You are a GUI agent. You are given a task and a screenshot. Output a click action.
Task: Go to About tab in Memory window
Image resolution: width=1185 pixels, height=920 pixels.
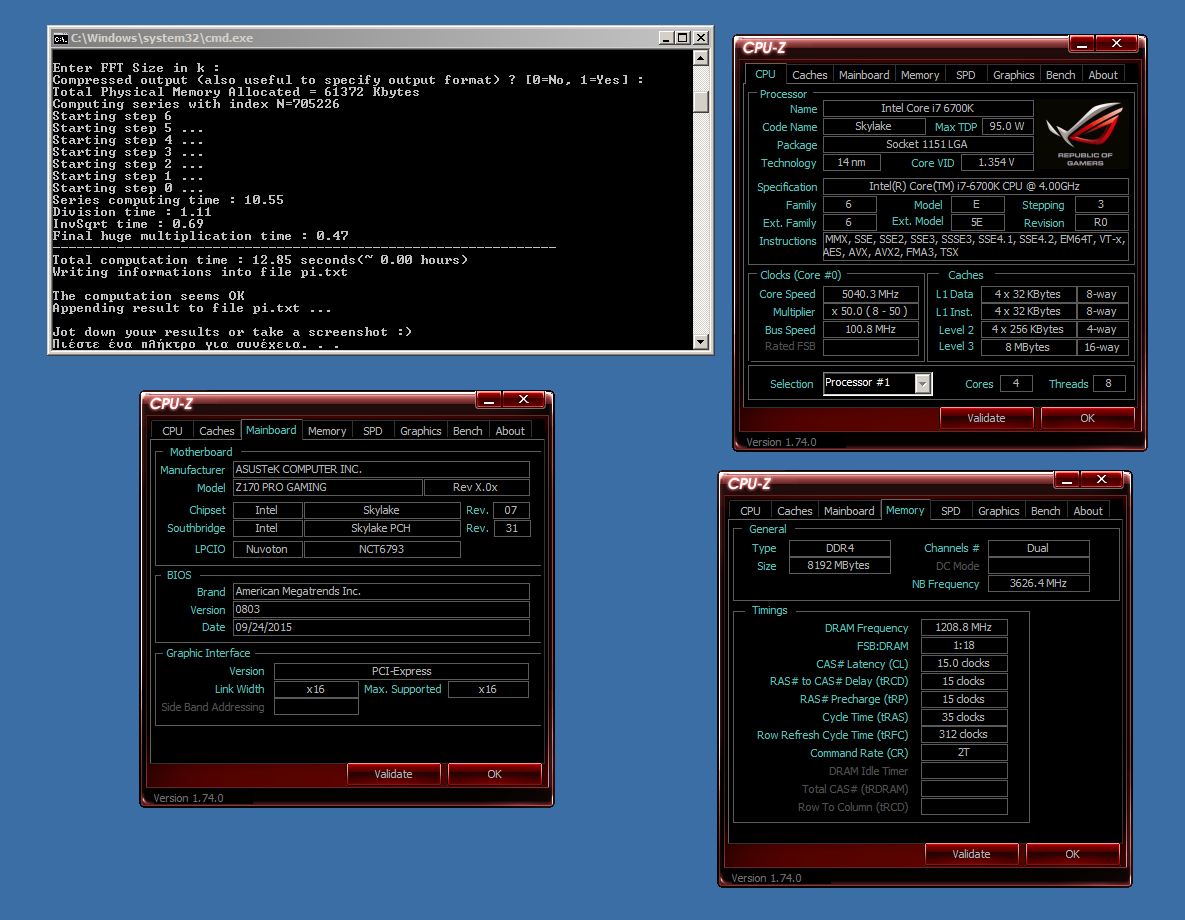[1088, 511]
